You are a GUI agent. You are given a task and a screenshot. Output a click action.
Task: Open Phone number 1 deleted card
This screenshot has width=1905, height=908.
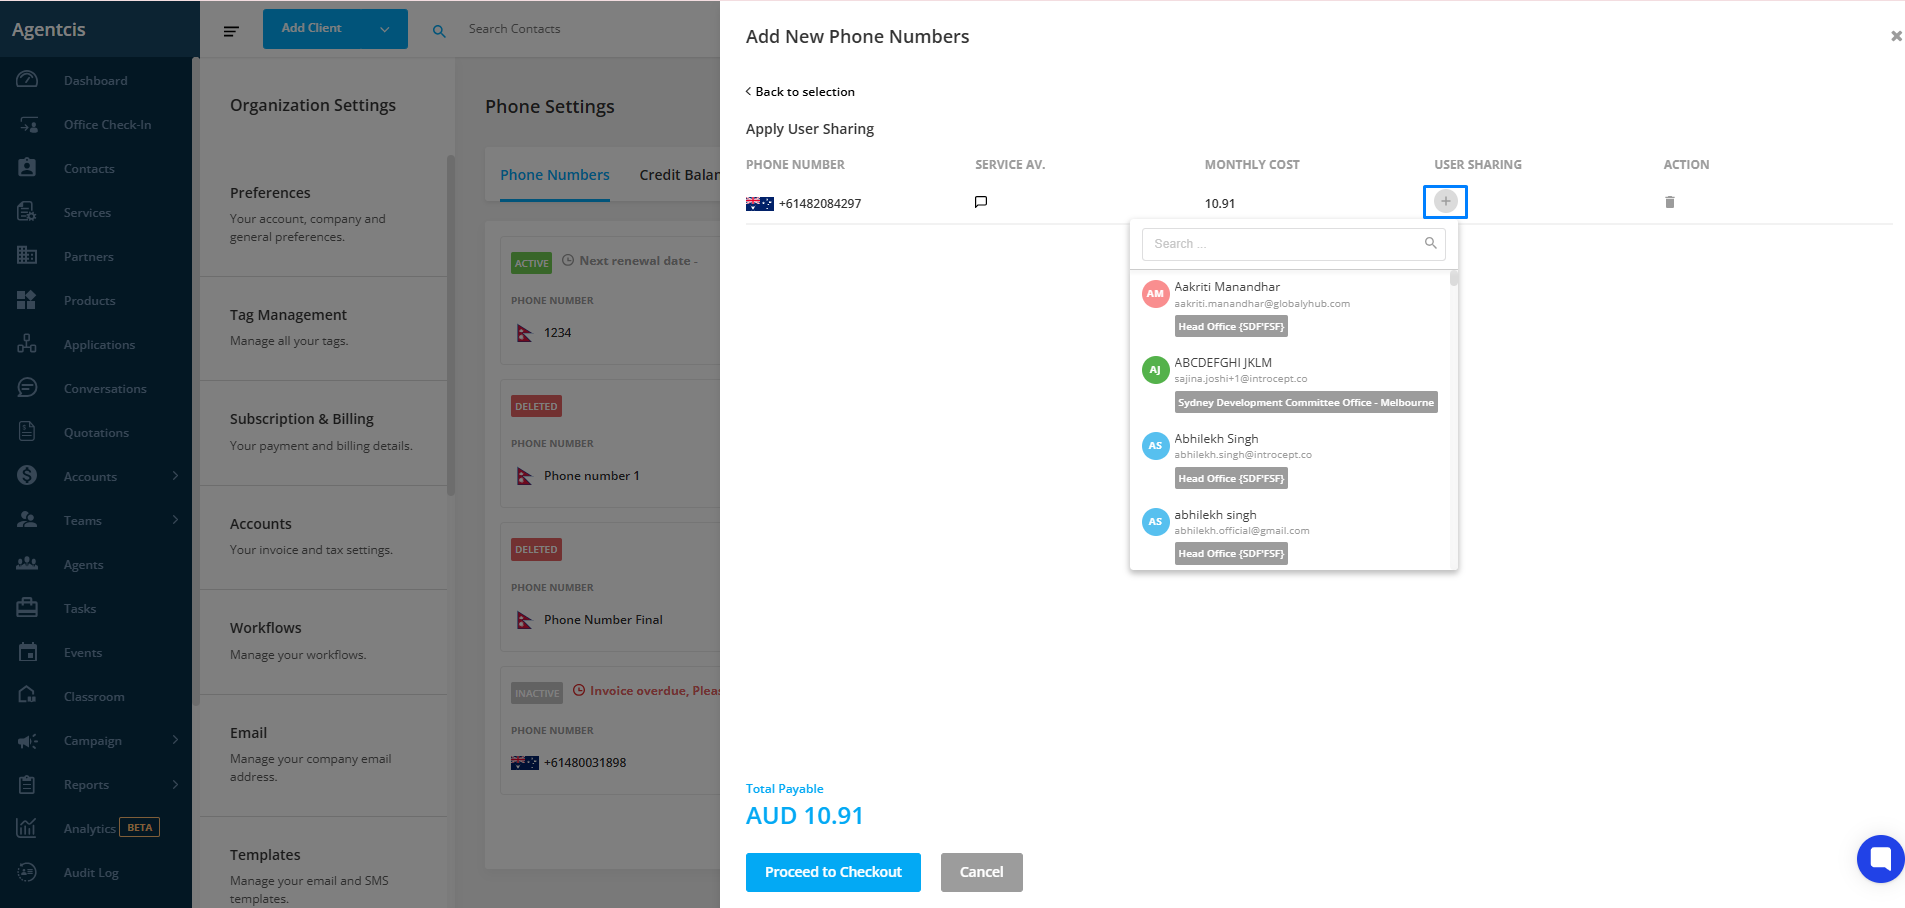pyautogui.click(x=610, y=443)
